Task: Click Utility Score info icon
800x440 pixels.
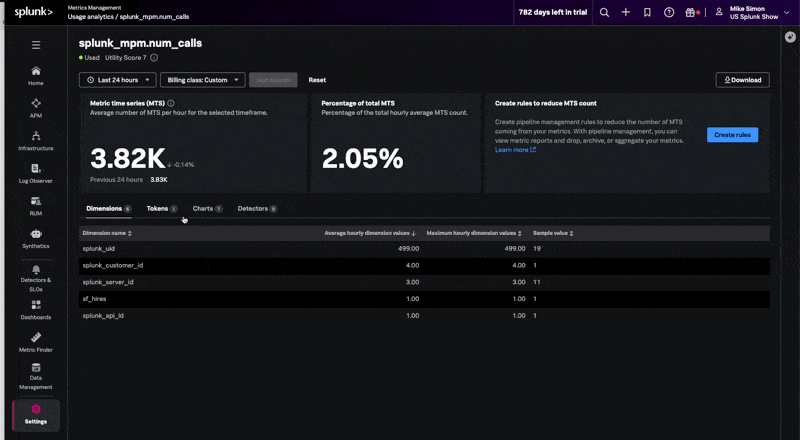Action: [x=154, y=58]
